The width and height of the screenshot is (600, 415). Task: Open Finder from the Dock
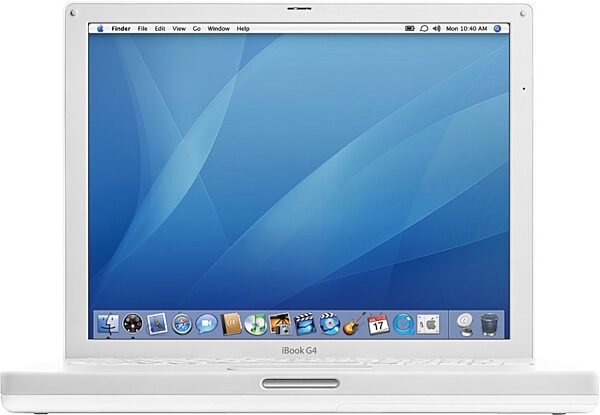coord(108,324)
